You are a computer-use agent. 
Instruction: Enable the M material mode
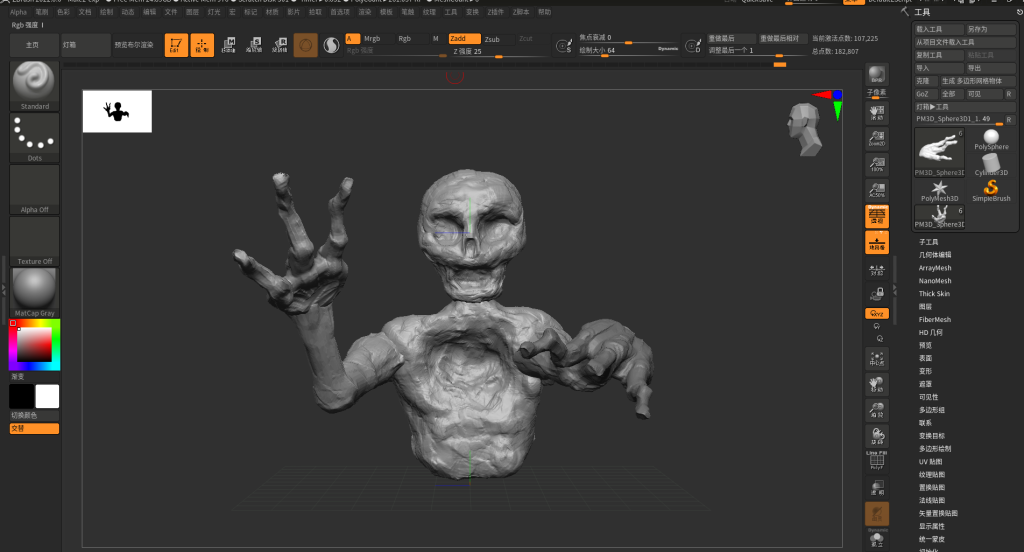(x=436, y=39)
